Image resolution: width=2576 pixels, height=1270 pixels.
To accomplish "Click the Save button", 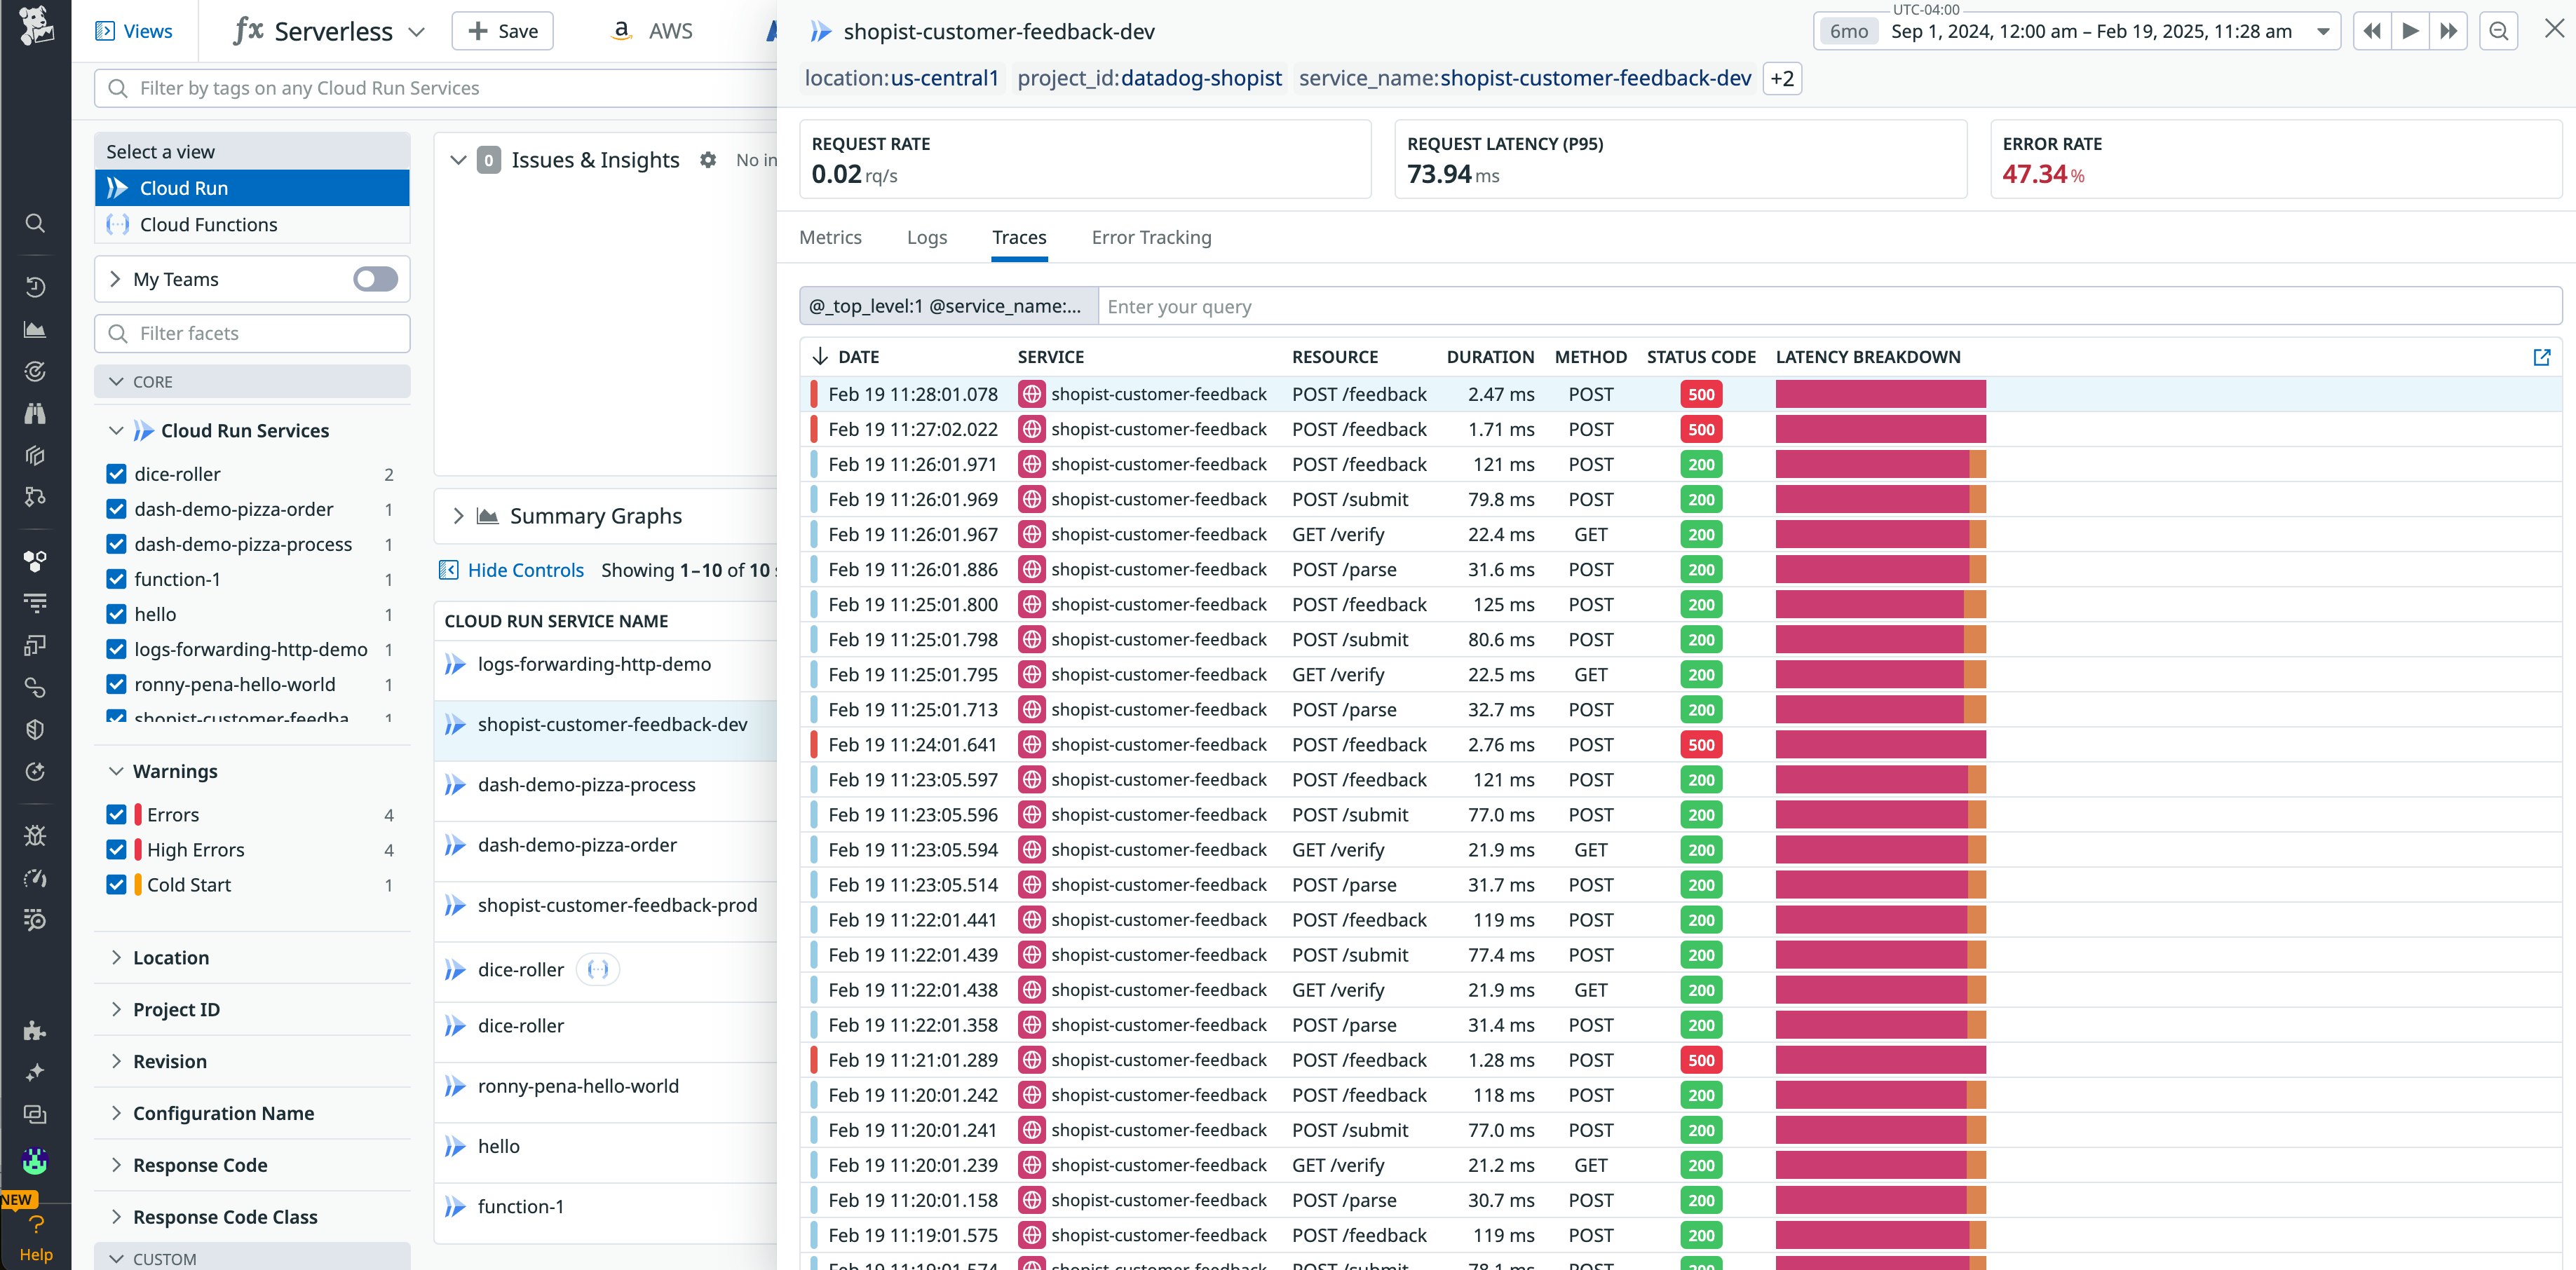I will point(502,31).
